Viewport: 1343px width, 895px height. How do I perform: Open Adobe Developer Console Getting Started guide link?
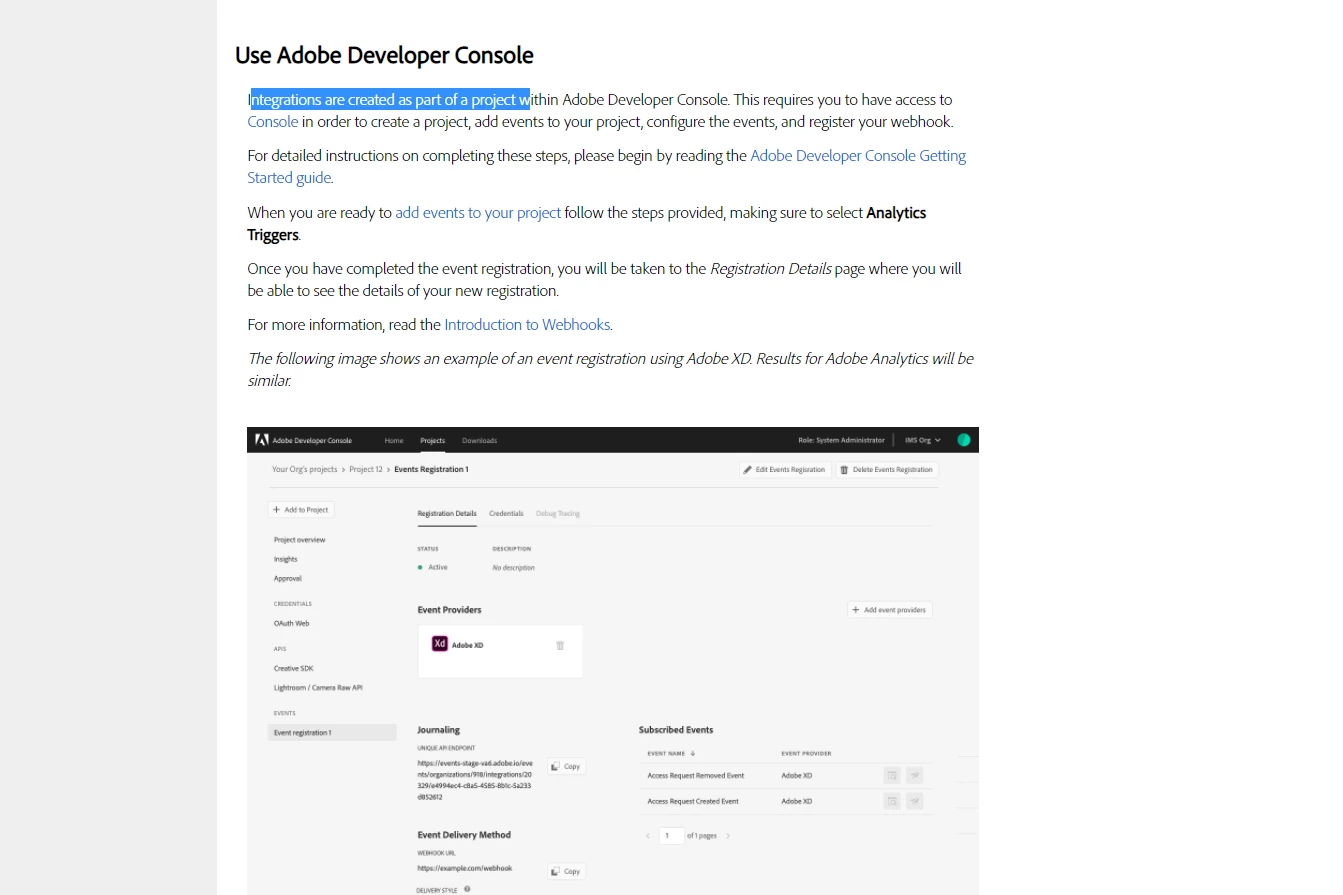607,167
